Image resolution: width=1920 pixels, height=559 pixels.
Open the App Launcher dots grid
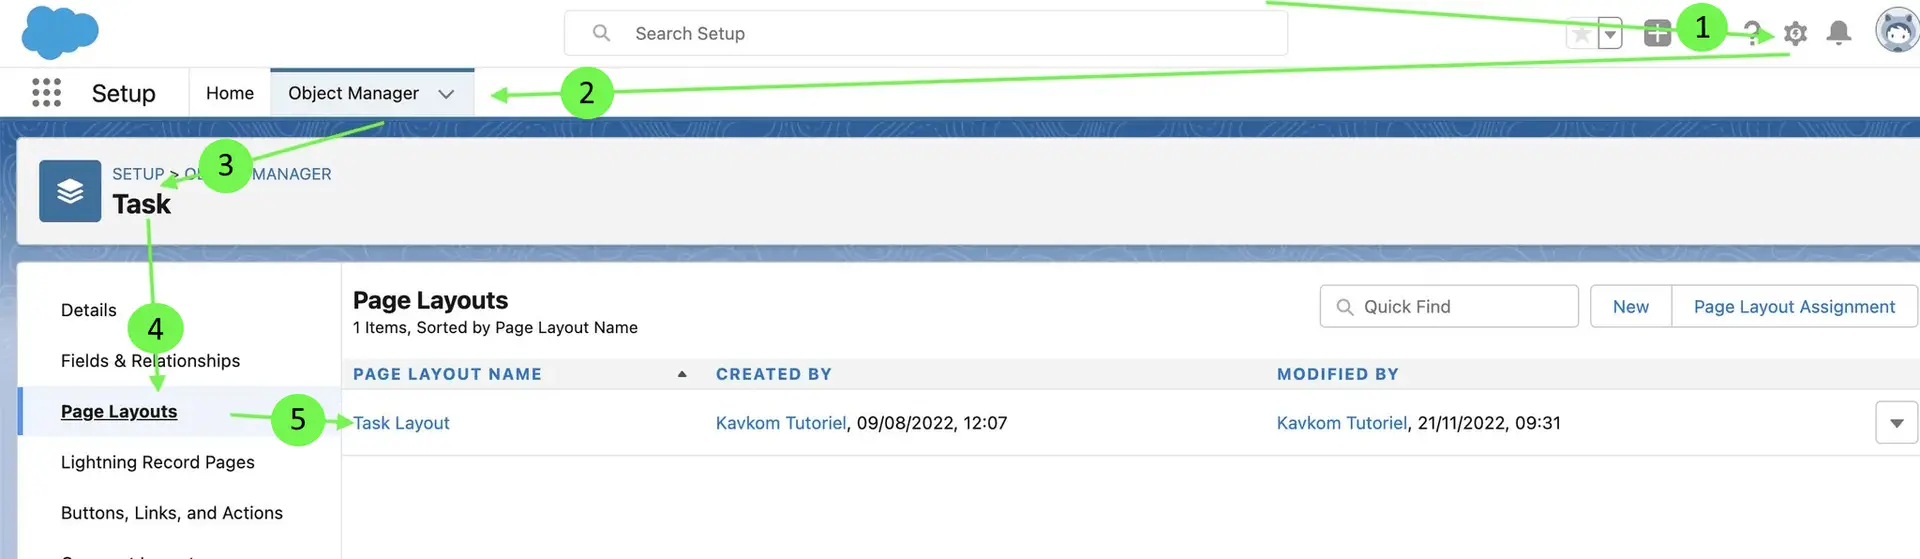[x=46, y=93]
